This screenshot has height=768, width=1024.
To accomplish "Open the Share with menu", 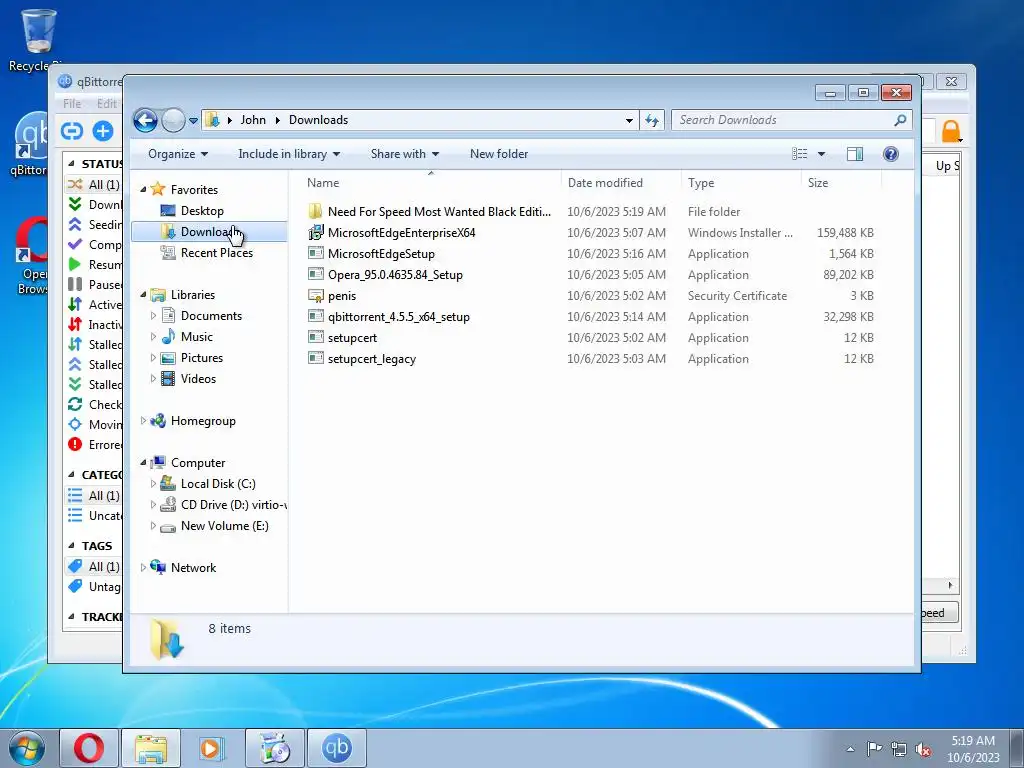I will coord(404,154).
